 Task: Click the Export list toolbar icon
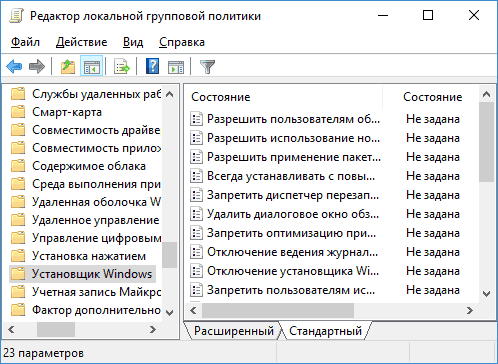(x=122, y=66)
